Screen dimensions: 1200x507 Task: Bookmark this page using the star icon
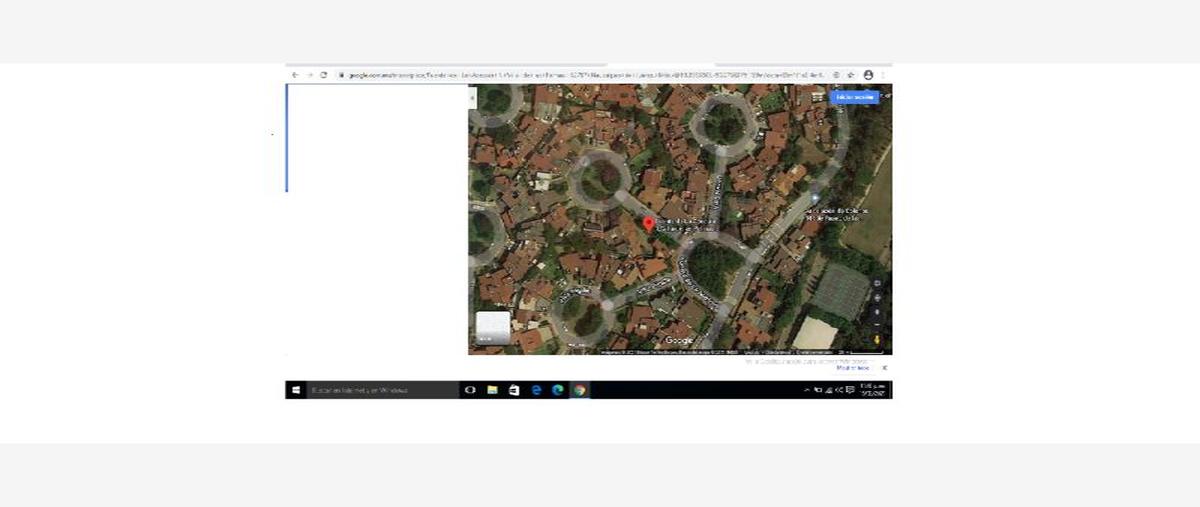851,75
